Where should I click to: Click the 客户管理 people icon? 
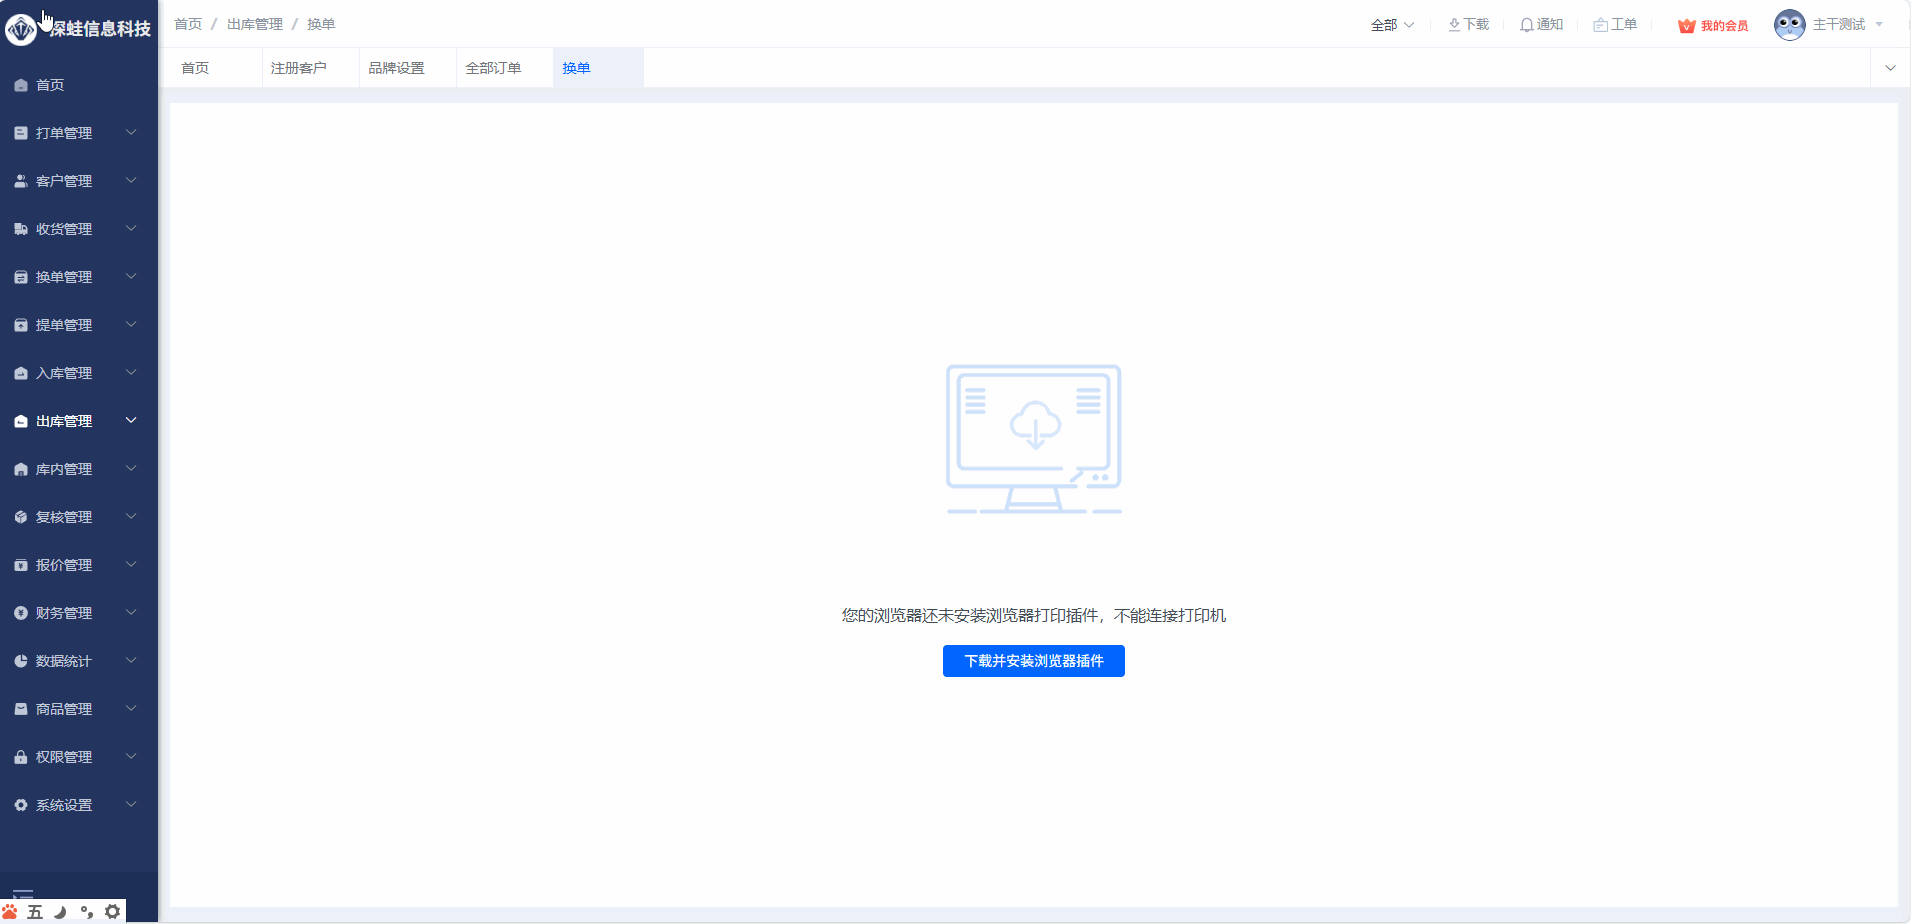pos(21,181)
